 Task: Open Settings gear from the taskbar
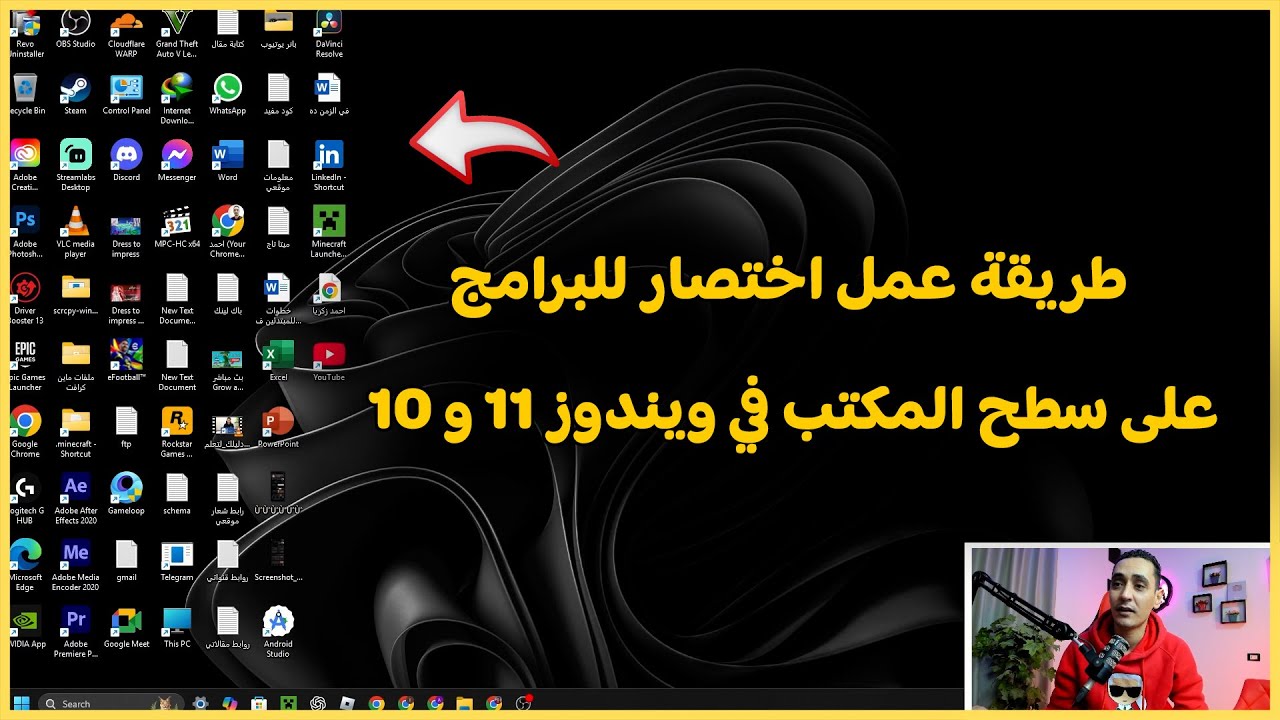click(x=201, y=703)
